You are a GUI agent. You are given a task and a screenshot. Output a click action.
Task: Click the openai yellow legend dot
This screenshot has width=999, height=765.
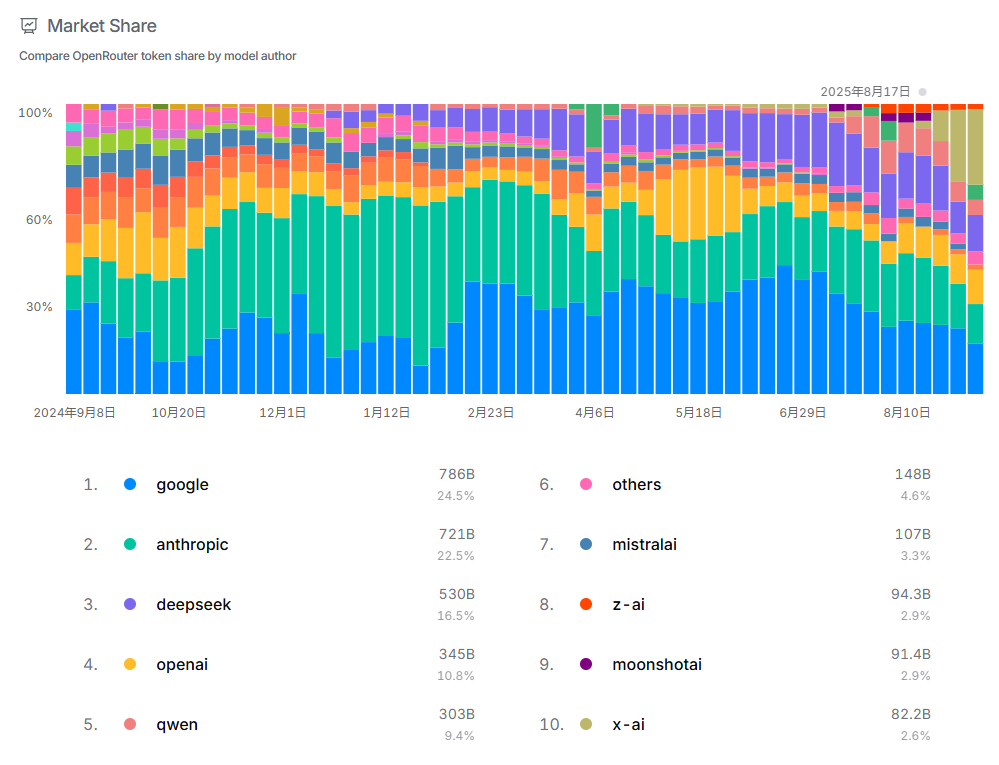click(130, 664)
